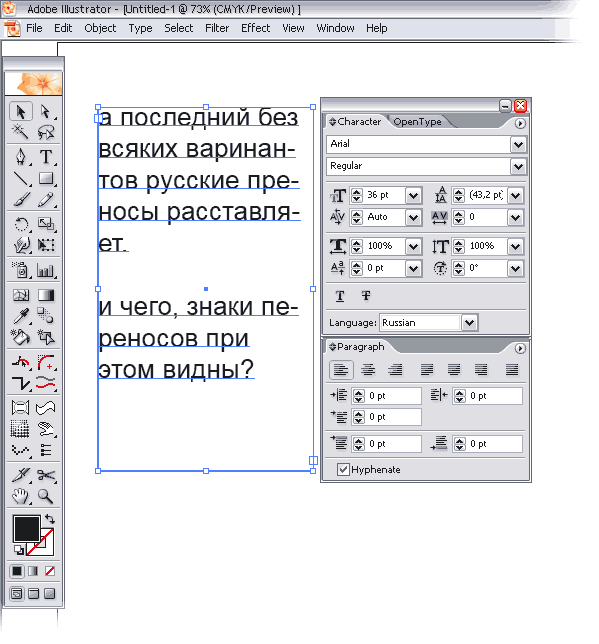Select the Type tool

46,157
